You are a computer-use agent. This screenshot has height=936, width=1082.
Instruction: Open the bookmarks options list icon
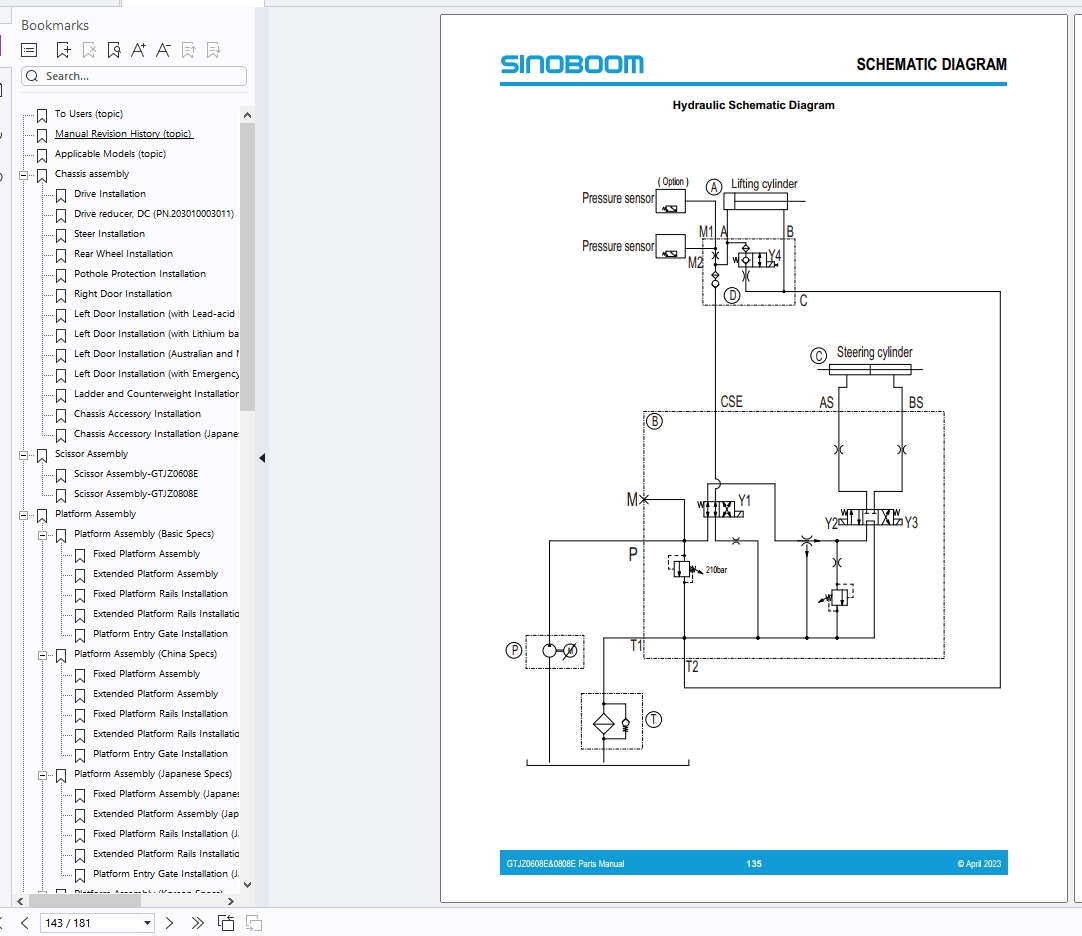click(28, 49)
